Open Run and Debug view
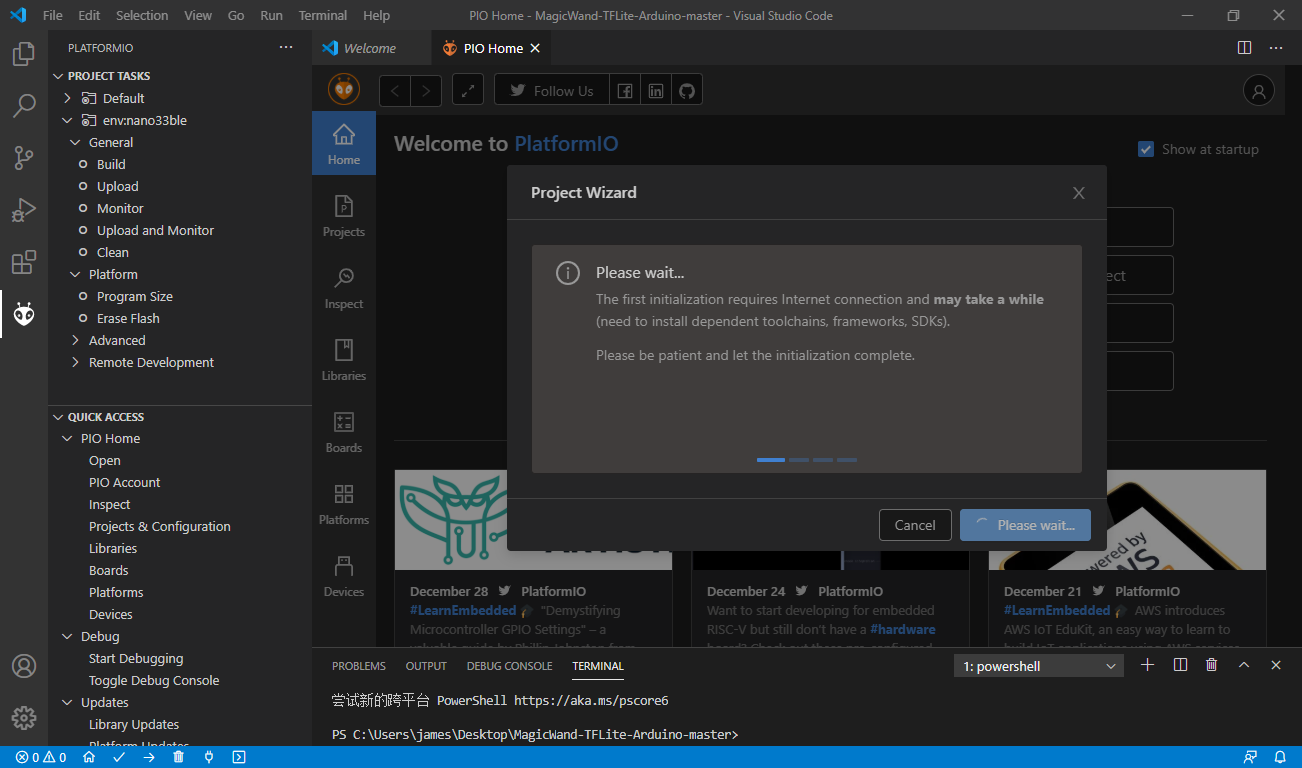This screenshot has width=1302, height=768. [x=24, y=210]
